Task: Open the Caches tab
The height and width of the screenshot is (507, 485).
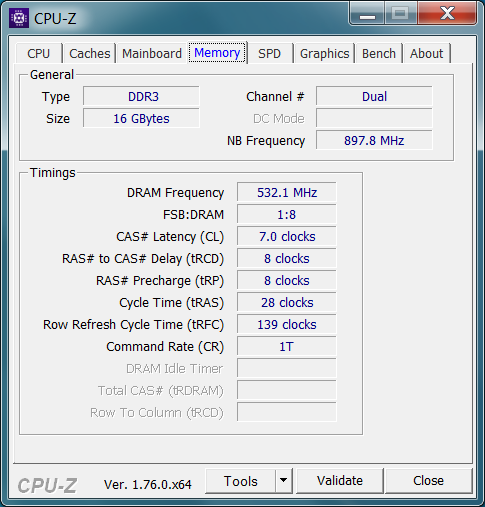Action: tap(90, 54)
